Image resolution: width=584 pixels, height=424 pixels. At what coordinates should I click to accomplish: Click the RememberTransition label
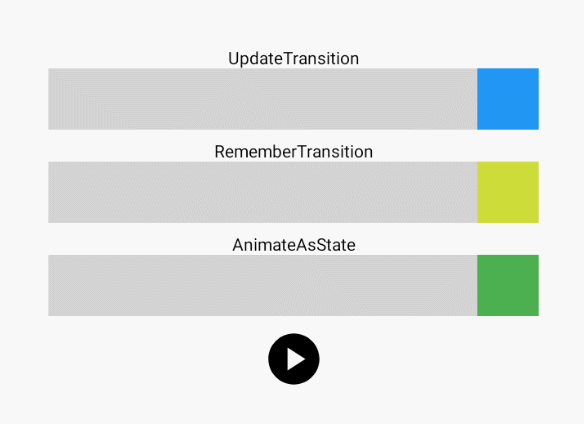coord(293,152)
